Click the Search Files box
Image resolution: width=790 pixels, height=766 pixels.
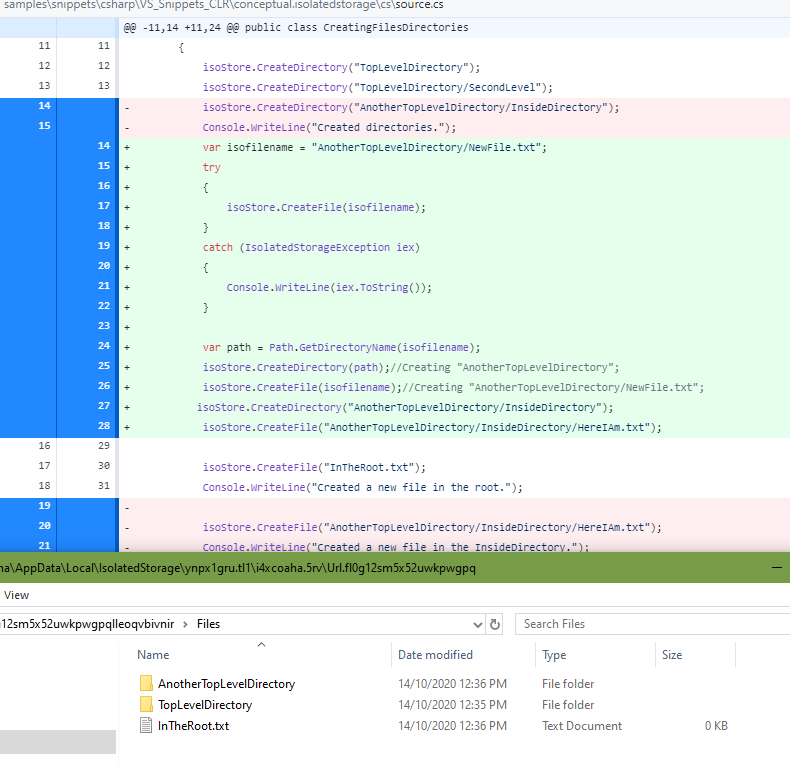coord(652,624)
